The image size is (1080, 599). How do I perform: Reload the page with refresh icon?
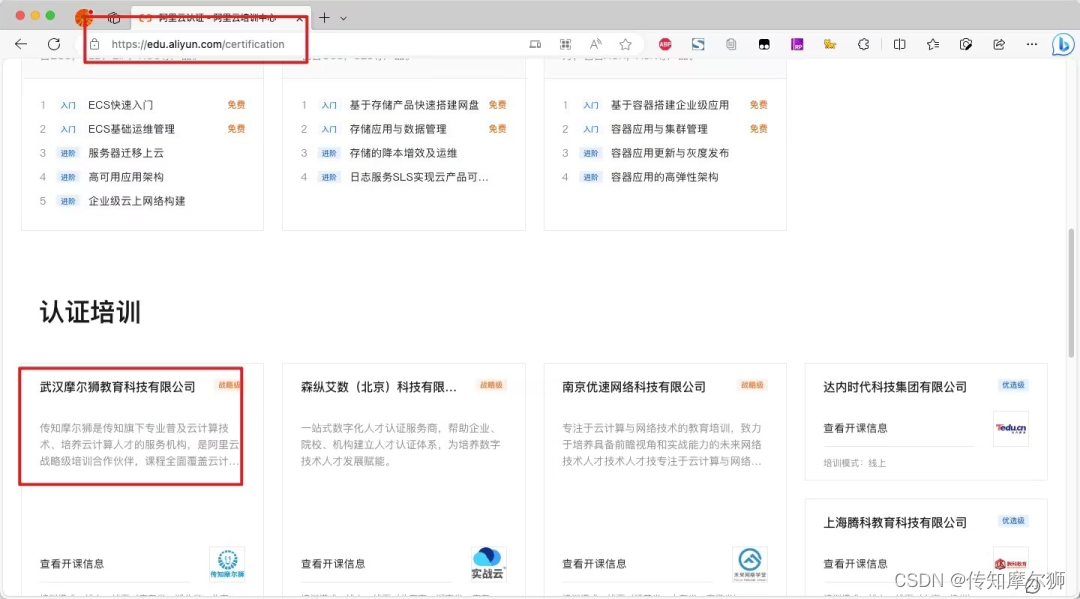click(x=54, y=44)
